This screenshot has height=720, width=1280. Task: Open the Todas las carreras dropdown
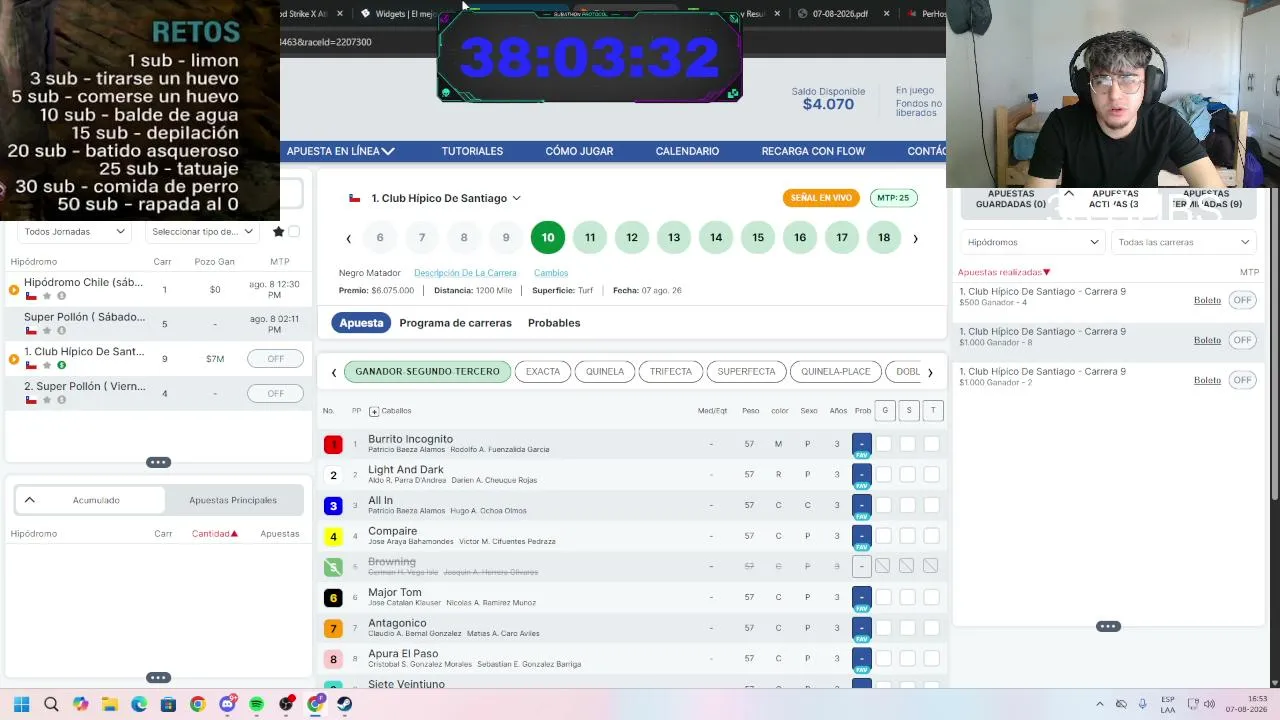click(1184, 242)
